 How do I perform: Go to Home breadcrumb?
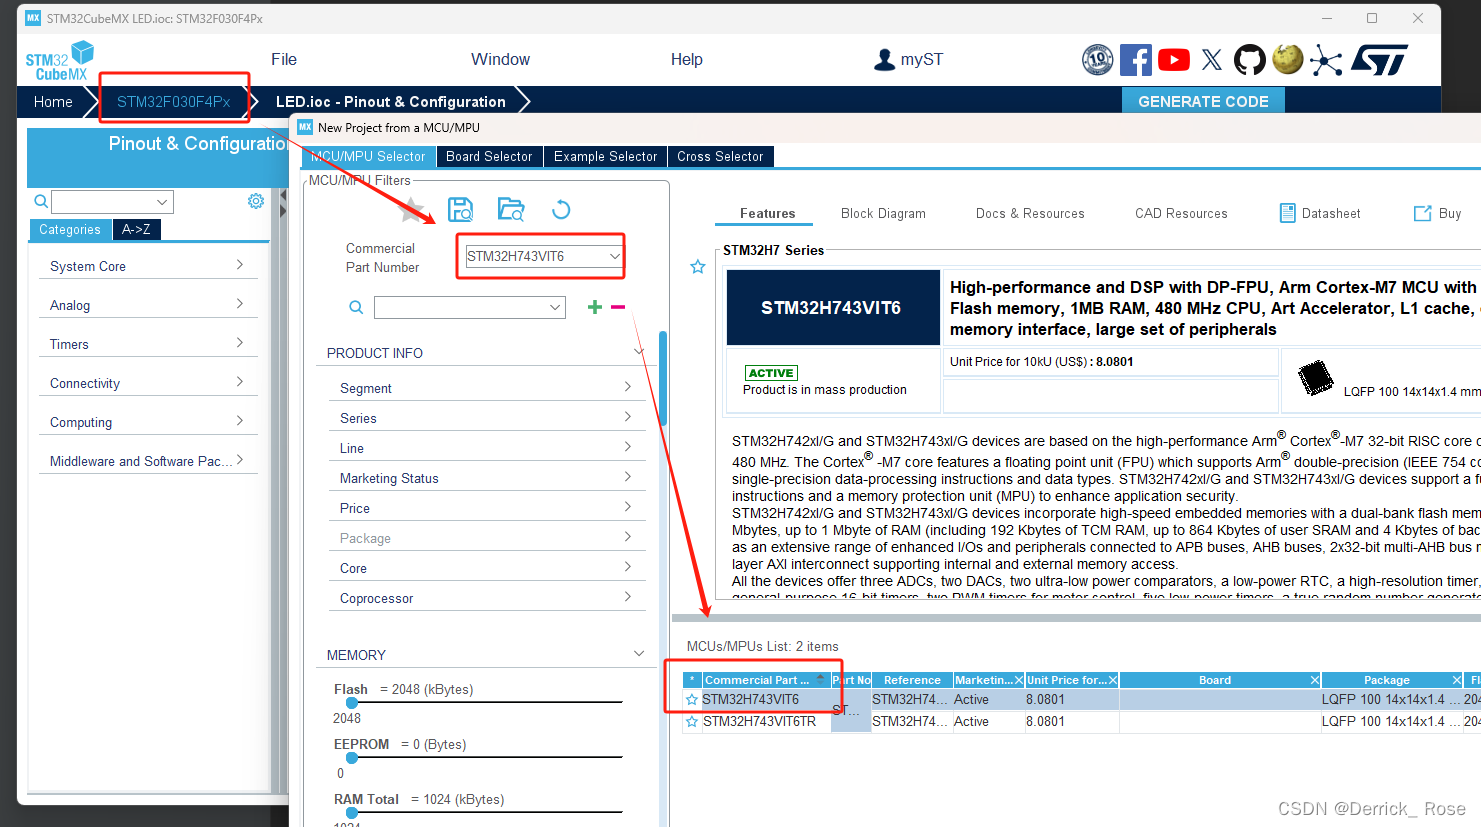(53, 102)
